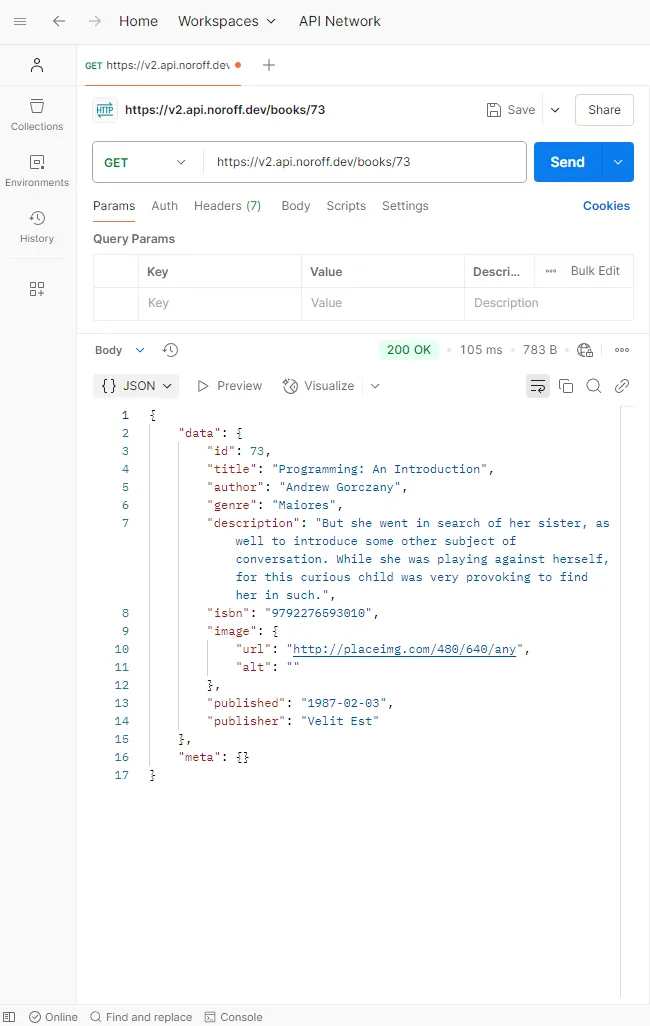
Task: Follow the placeimg.com URL link
Action: click(x=405, y=649)
